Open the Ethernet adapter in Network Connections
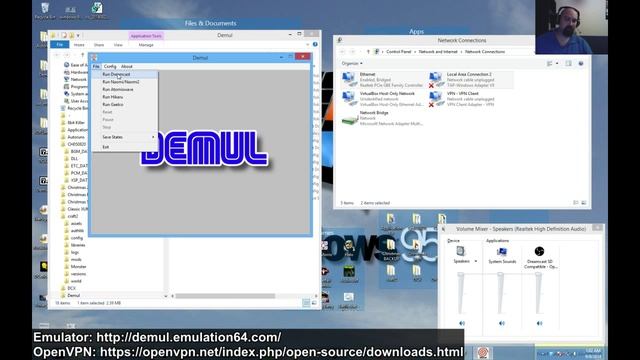Image resolution: width=640 pixels, height=360 pixels. pyautogui.click(x=382, y=80)
